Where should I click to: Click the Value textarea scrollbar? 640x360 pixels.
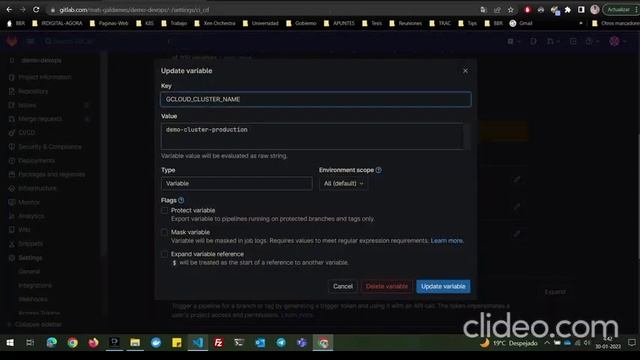tap(467, 136)
